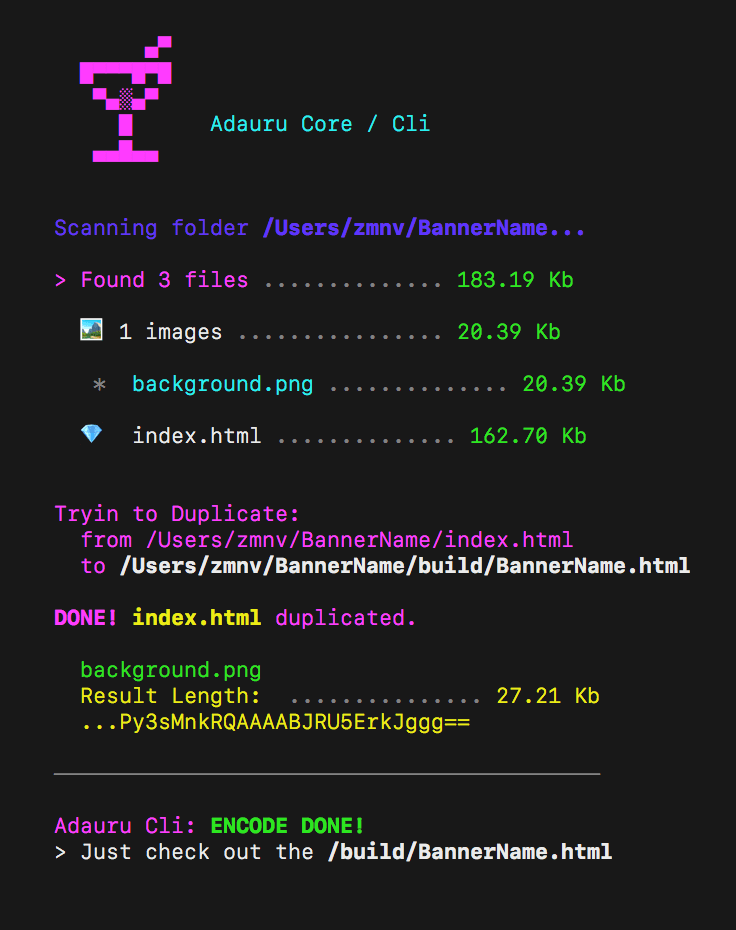The height and width of the screenshot is (930, 736).
Task: Click the word 'duplicated.'
Action: coord(346,618)
